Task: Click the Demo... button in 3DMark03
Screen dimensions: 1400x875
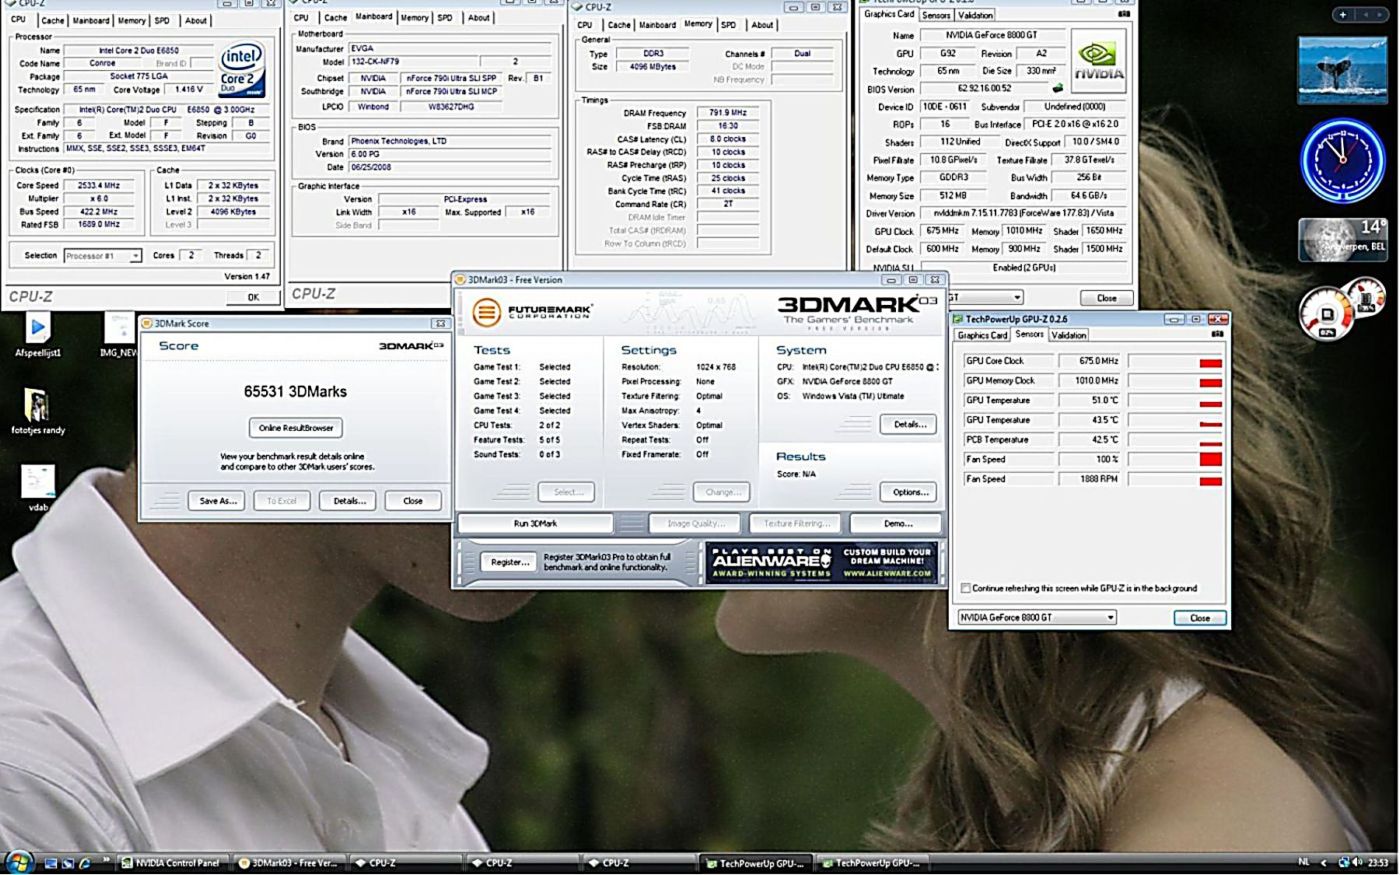Action: pos(897,523)
